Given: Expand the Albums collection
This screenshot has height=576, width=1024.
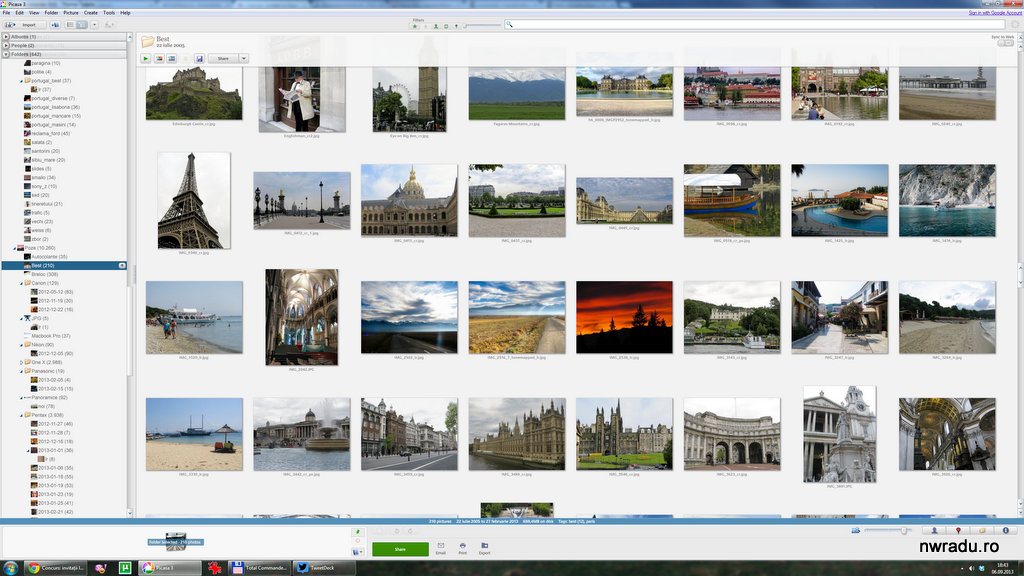Looking at the screenshot, I should click(x=6, y=37).
